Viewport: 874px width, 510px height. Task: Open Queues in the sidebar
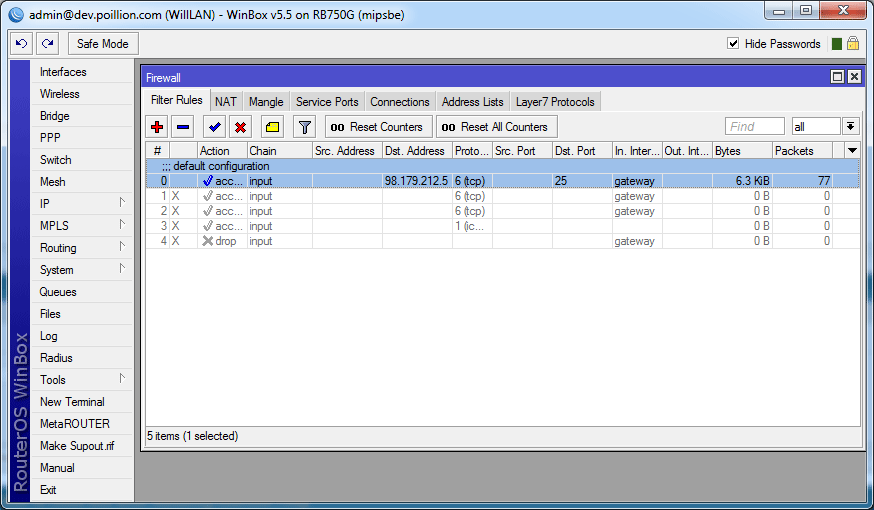click(x=82, y=292)
